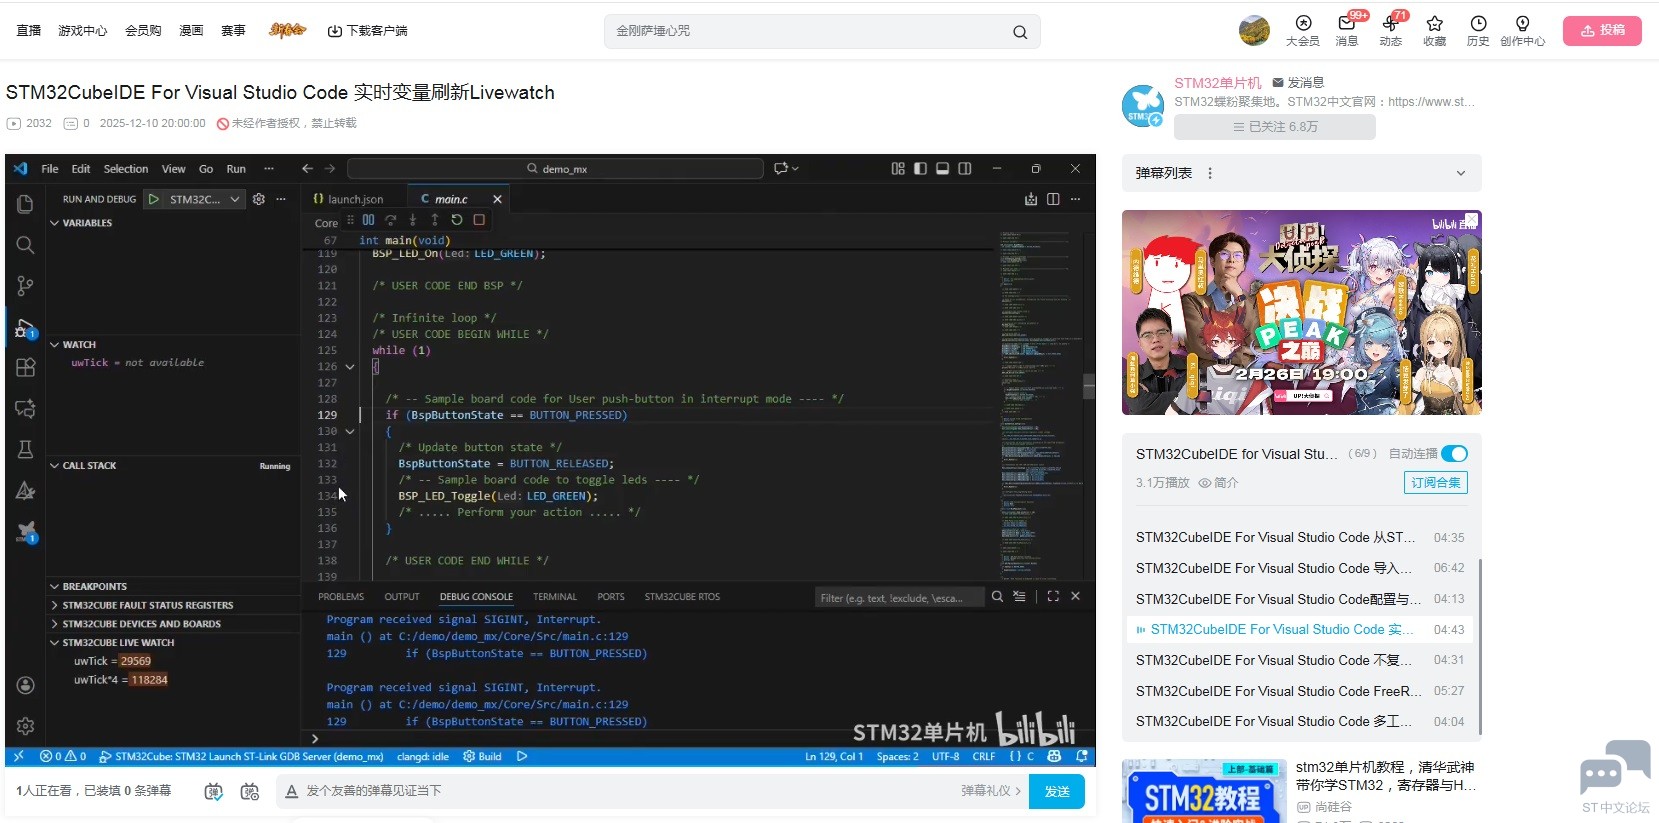The image size is (1659, 823).
Task: Click the 大会员 membership icon
Action: point(1302,30)
